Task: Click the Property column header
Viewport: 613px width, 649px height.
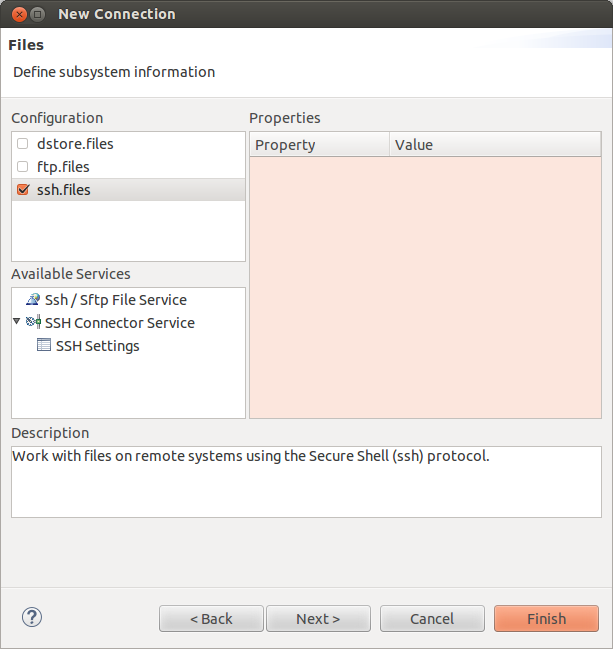Action: (x=319, y=145)
